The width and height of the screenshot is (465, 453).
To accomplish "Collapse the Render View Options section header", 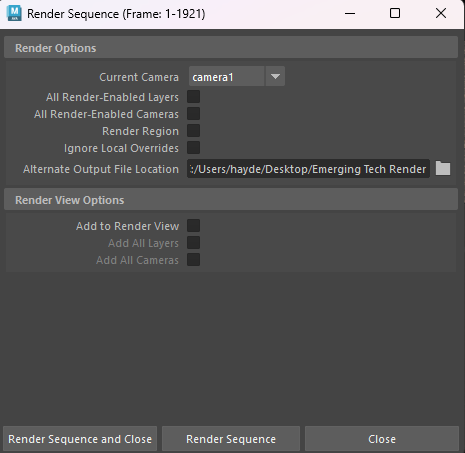I will [x=231, y=200].
